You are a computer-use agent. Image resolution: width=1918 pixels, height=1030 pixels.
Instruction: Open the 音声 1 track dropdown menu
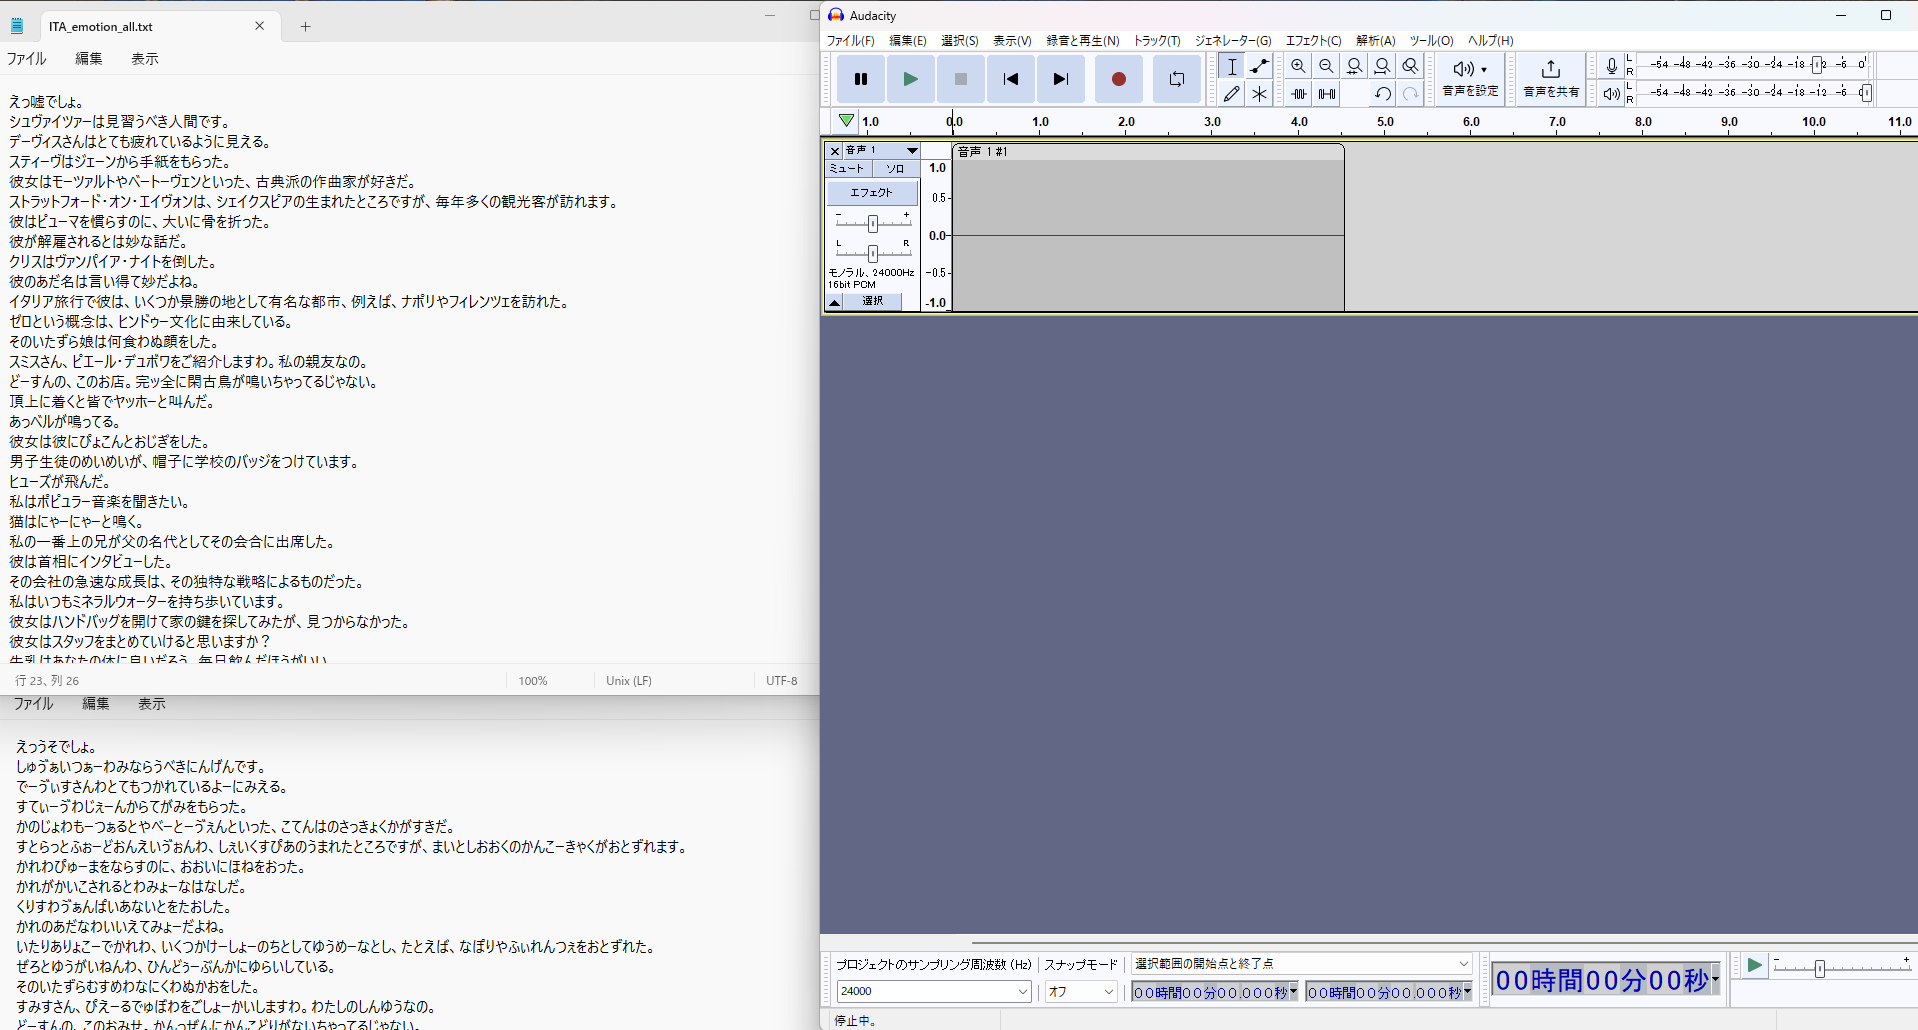(882, 151)
